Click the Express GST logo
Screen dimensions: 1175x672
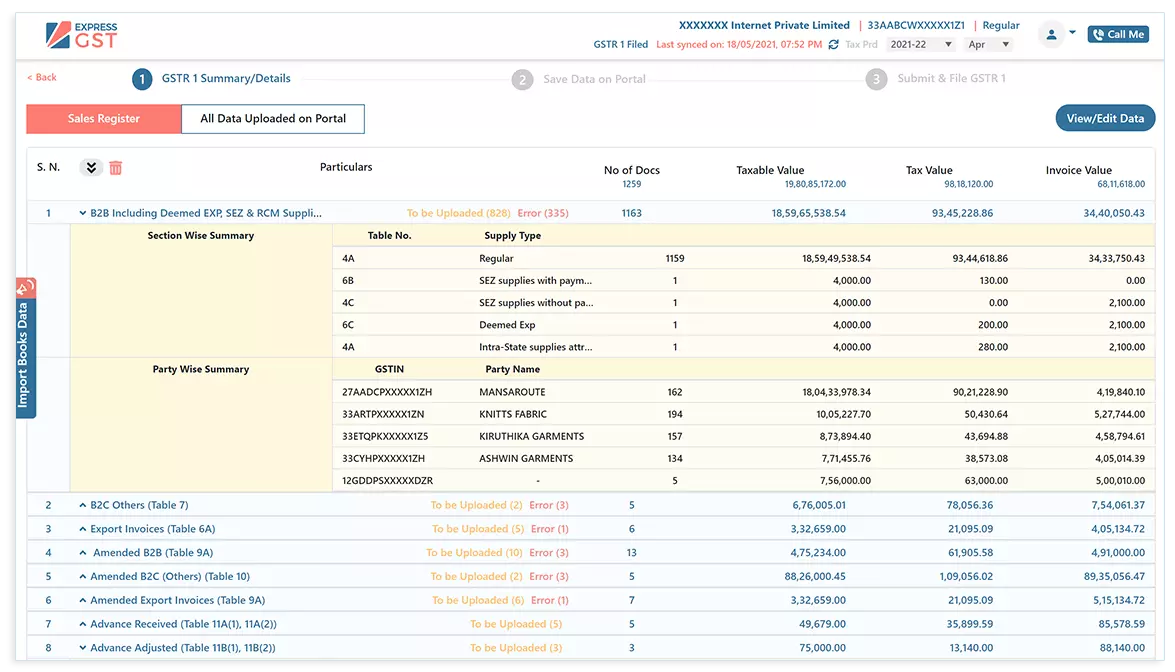pyautogui.click(x=82, y=35)
